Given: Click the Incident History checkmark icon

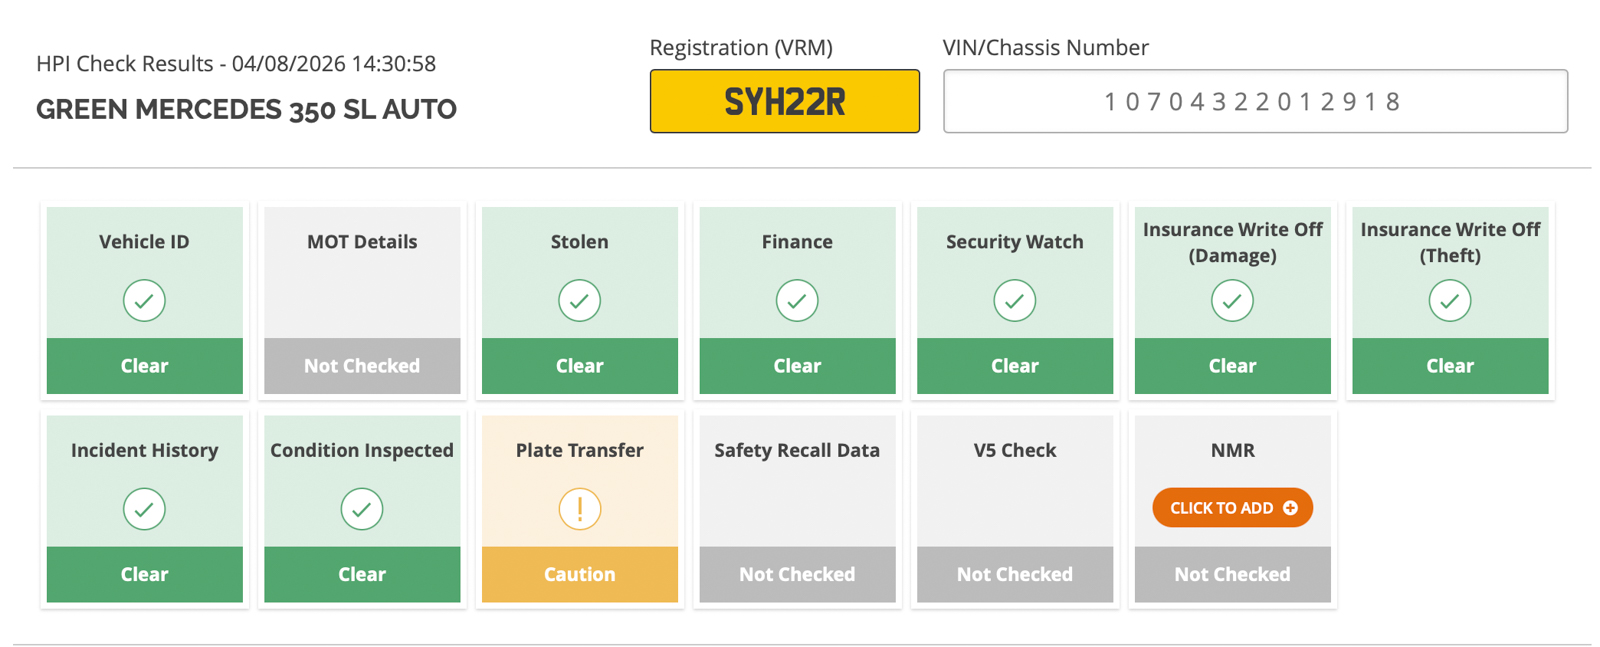Looking at the screenshot, I should [x=144, y=509].
